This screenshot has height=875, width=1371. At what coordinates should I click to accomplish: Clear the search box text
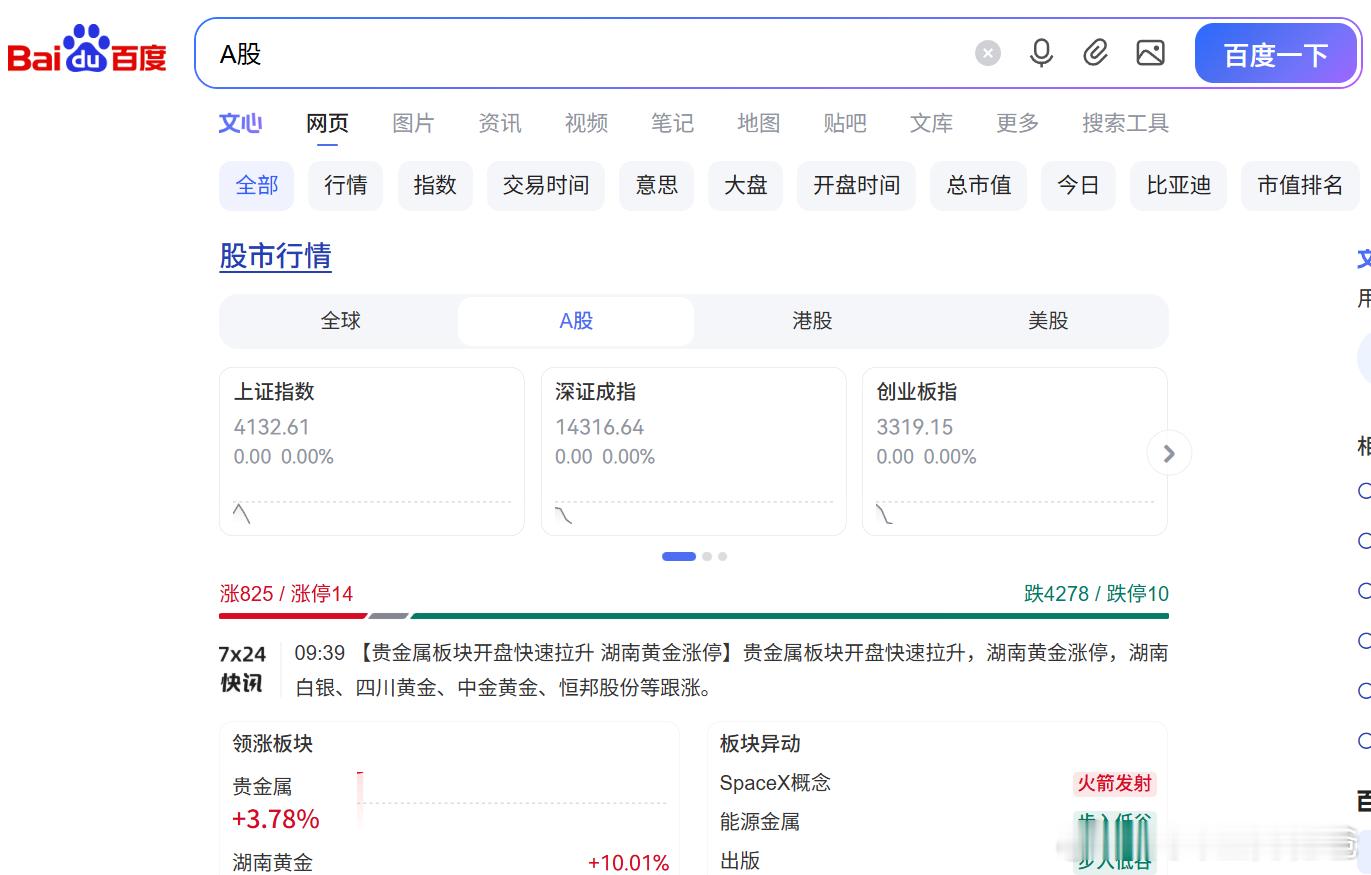coord(988,53)
